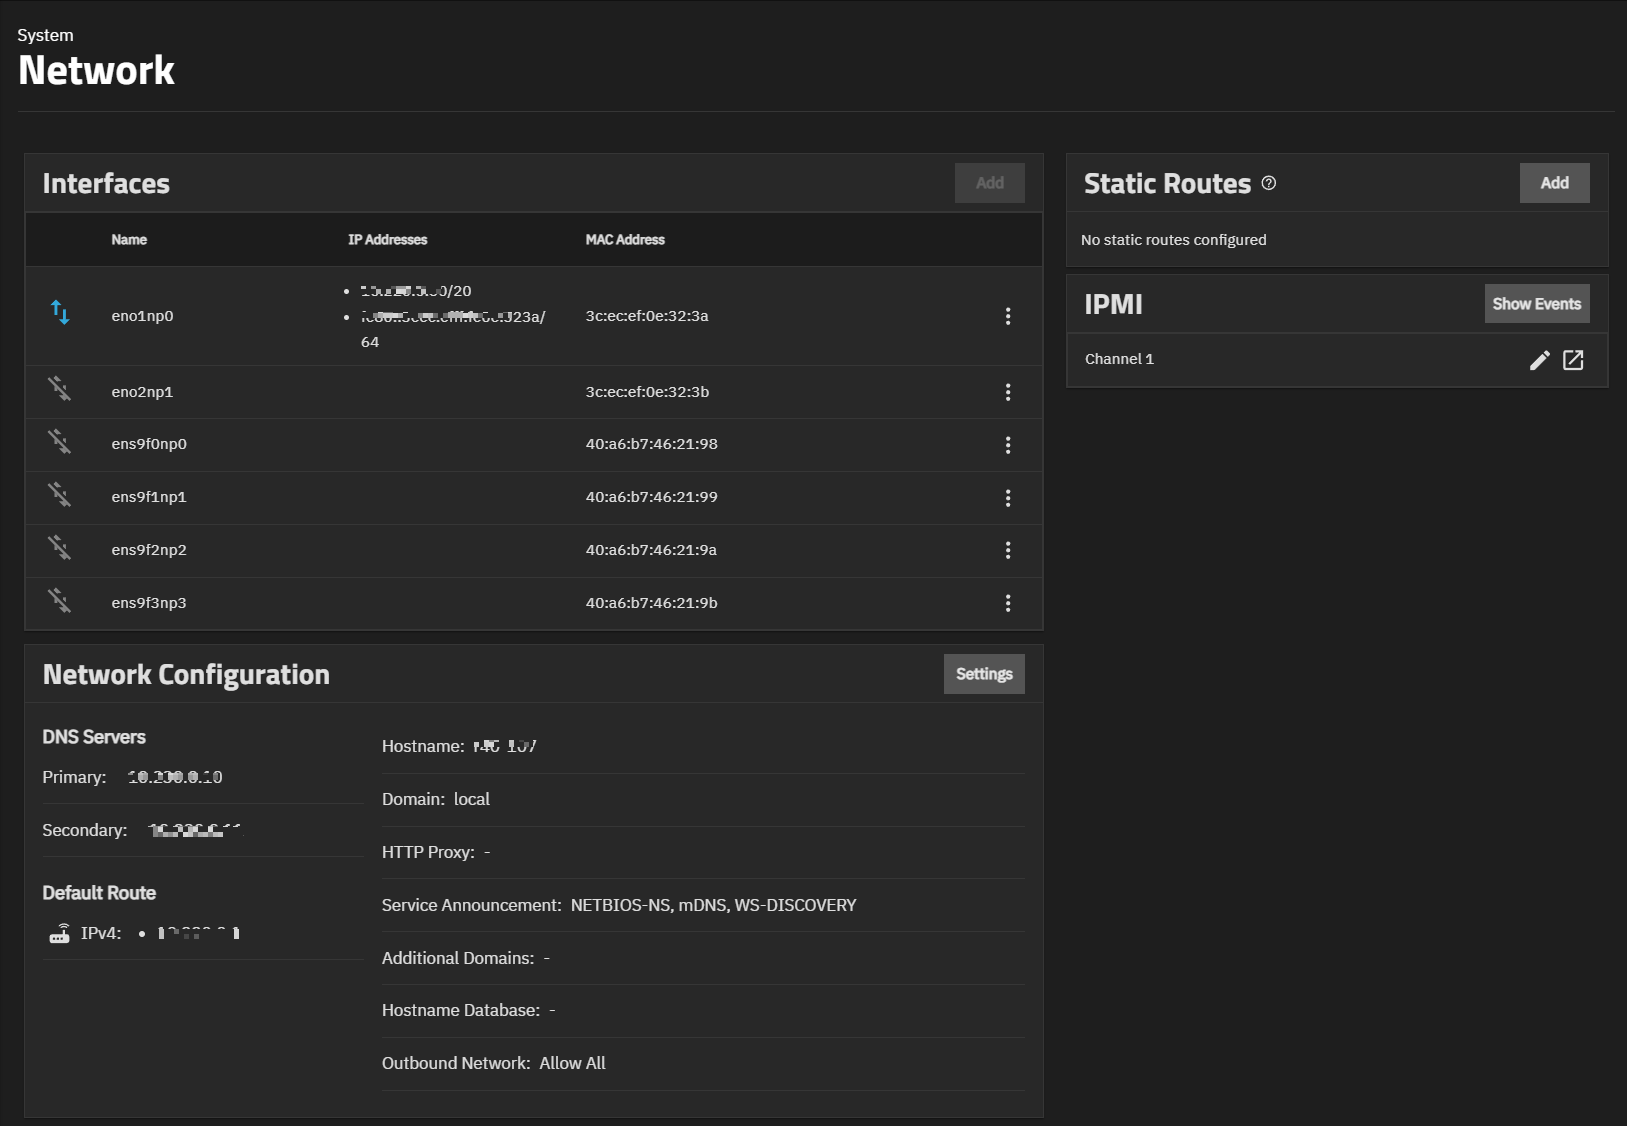
Task: Click the eno1np0 active link status icon
Action: point(60,313)
